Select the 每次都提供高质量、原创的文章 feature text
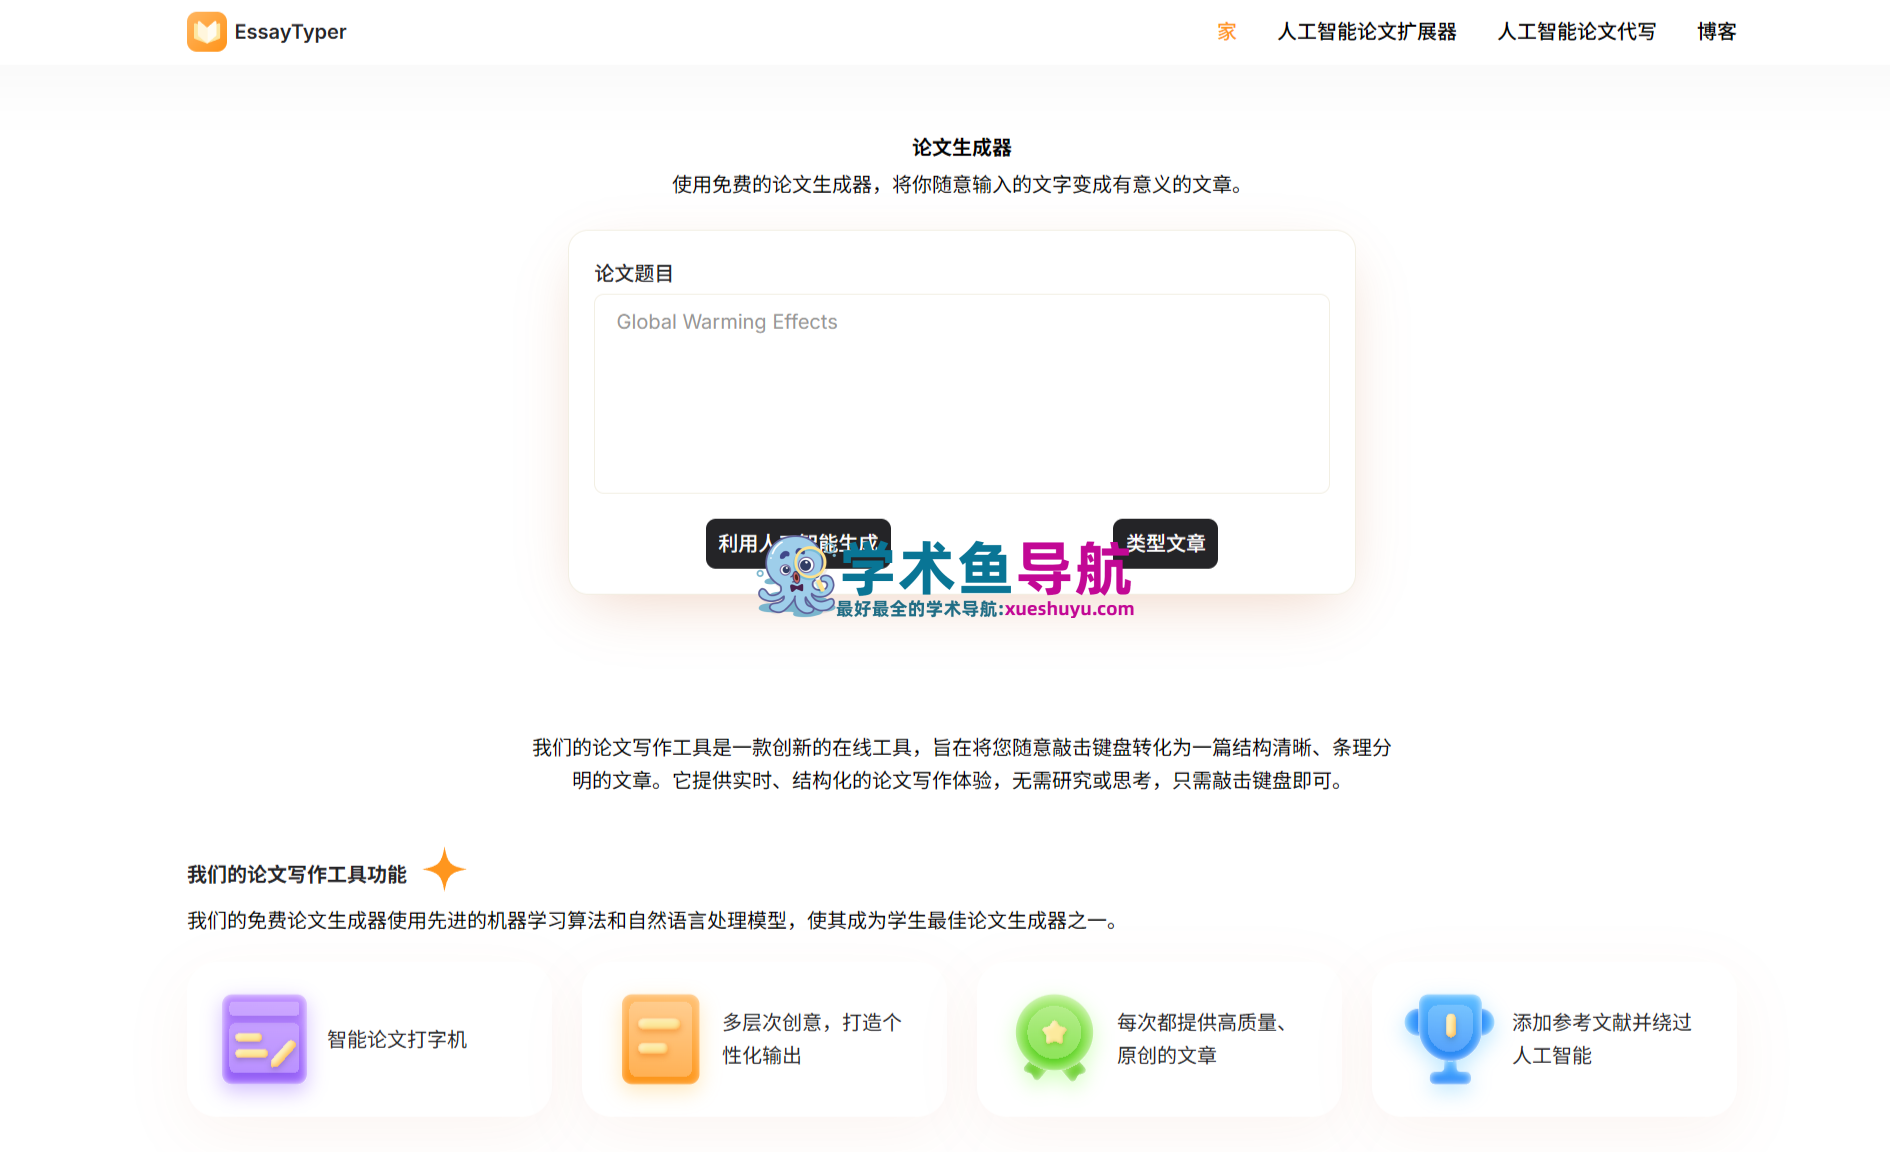Viewport: 1890px width, 1152px height. tap(1202, 1039)
